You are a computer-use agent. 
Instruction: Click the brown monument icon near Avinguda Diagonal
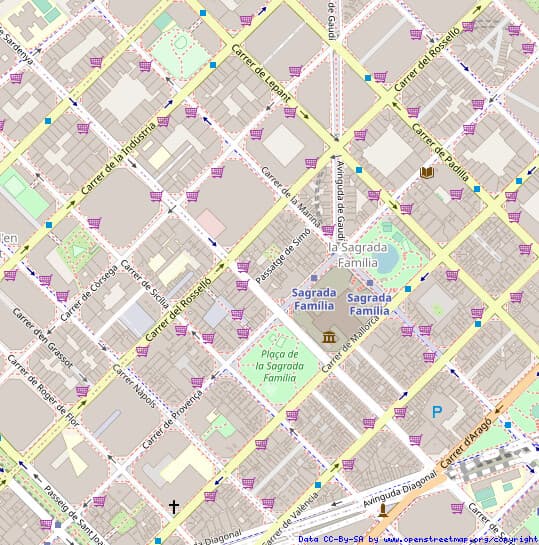coord(383,511)
